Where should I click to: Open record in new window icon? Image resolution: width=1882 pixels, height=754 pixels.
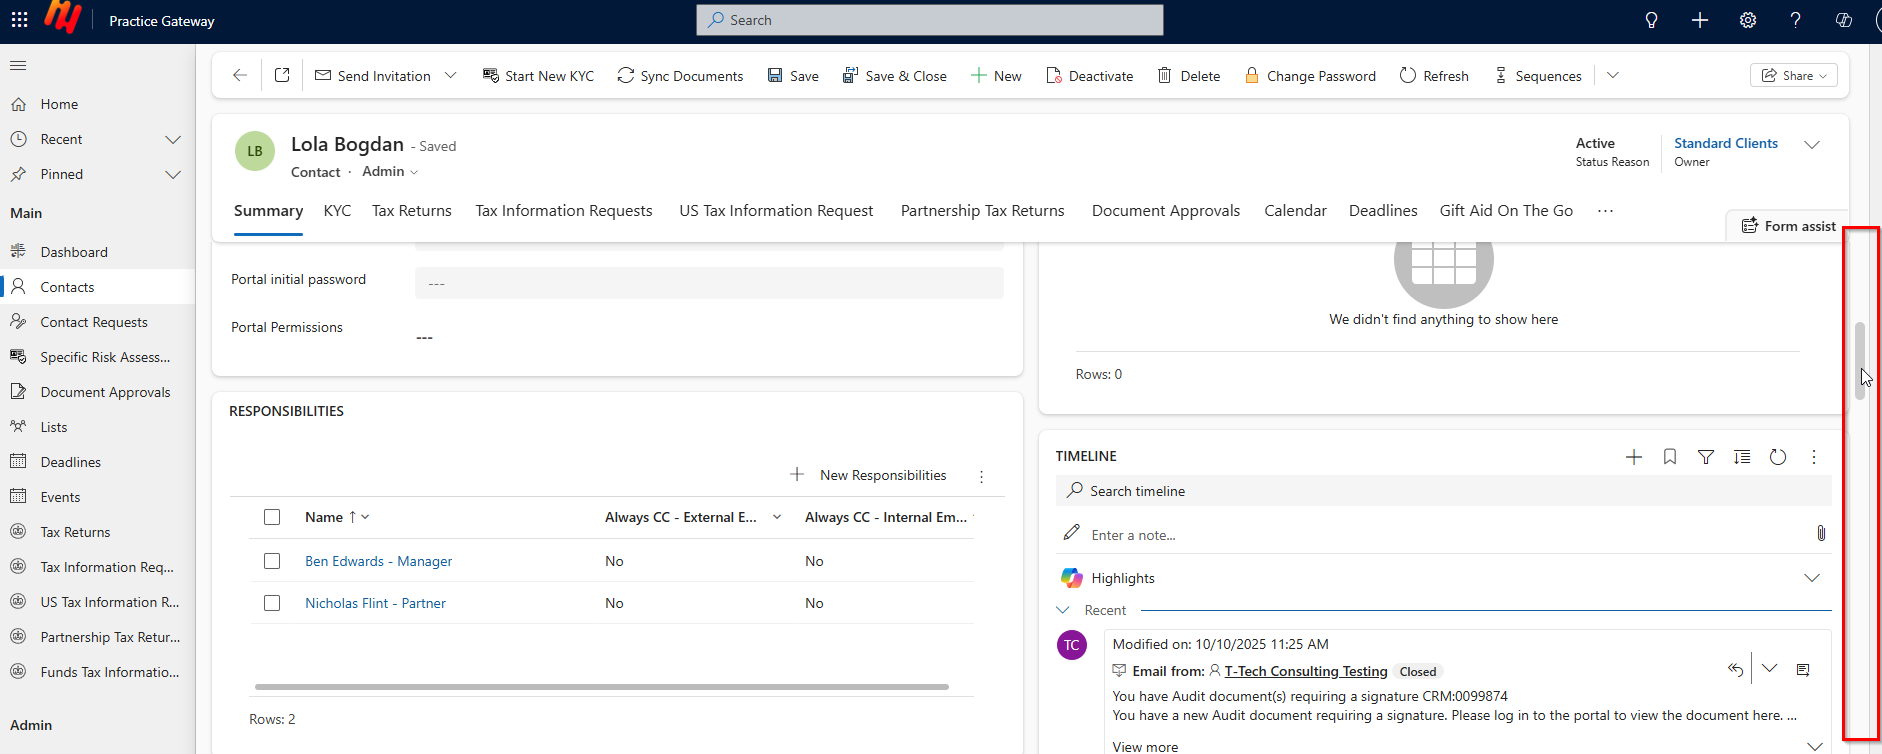[x=282, y=76]
